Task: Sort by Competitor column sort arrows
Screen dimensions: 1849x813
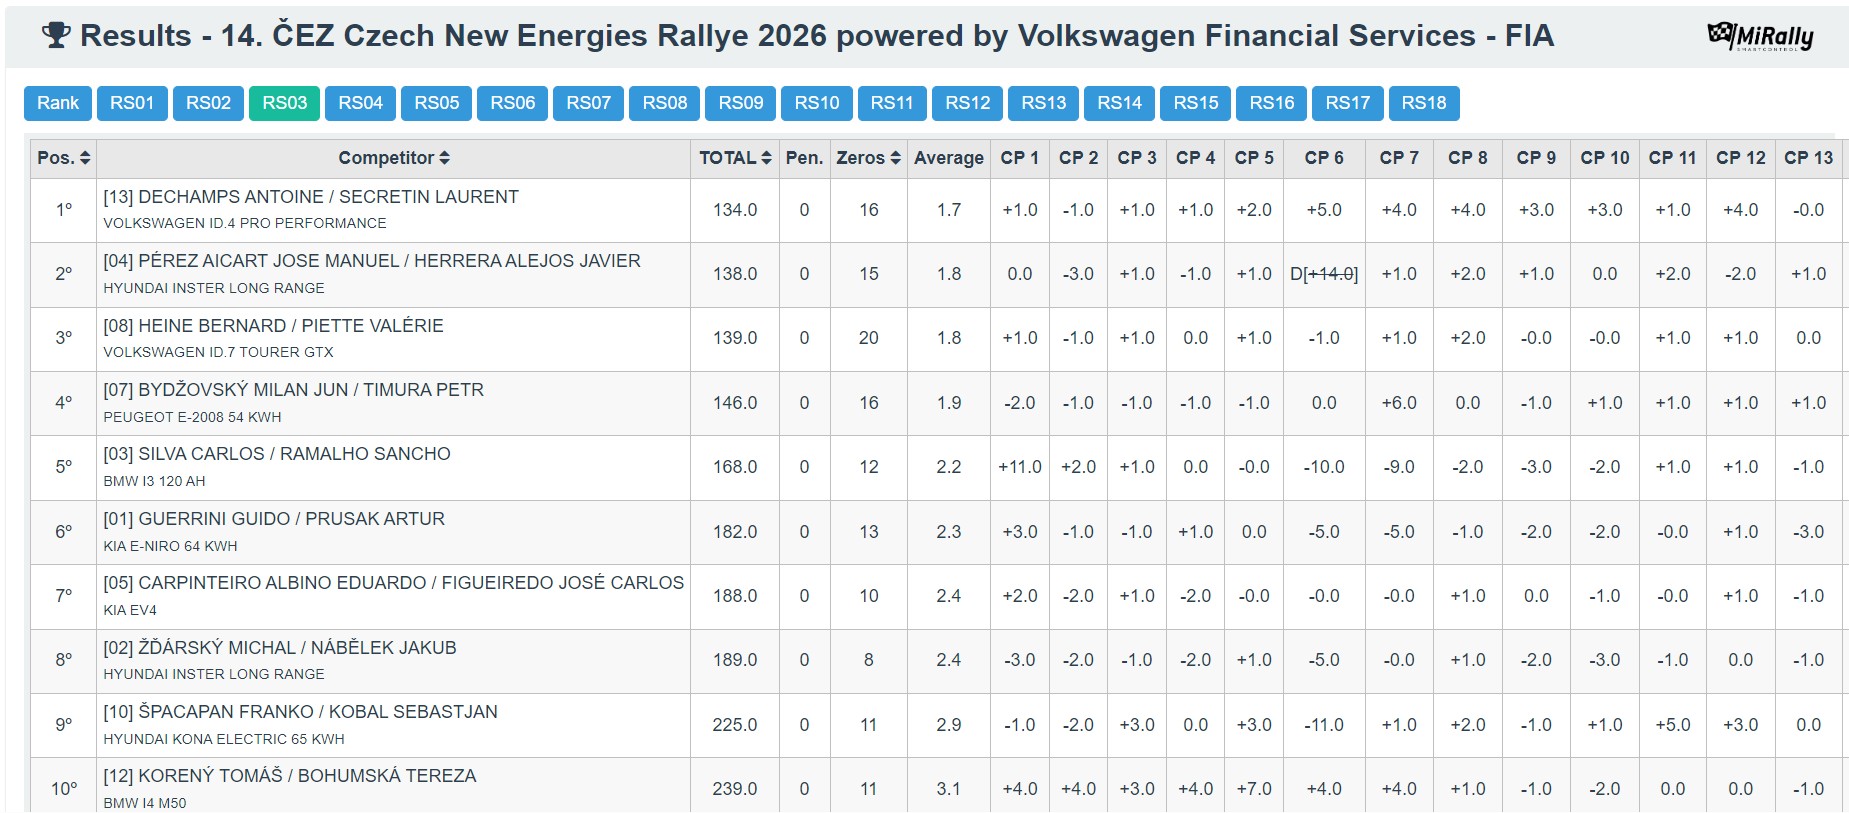Action: [445, 158]
